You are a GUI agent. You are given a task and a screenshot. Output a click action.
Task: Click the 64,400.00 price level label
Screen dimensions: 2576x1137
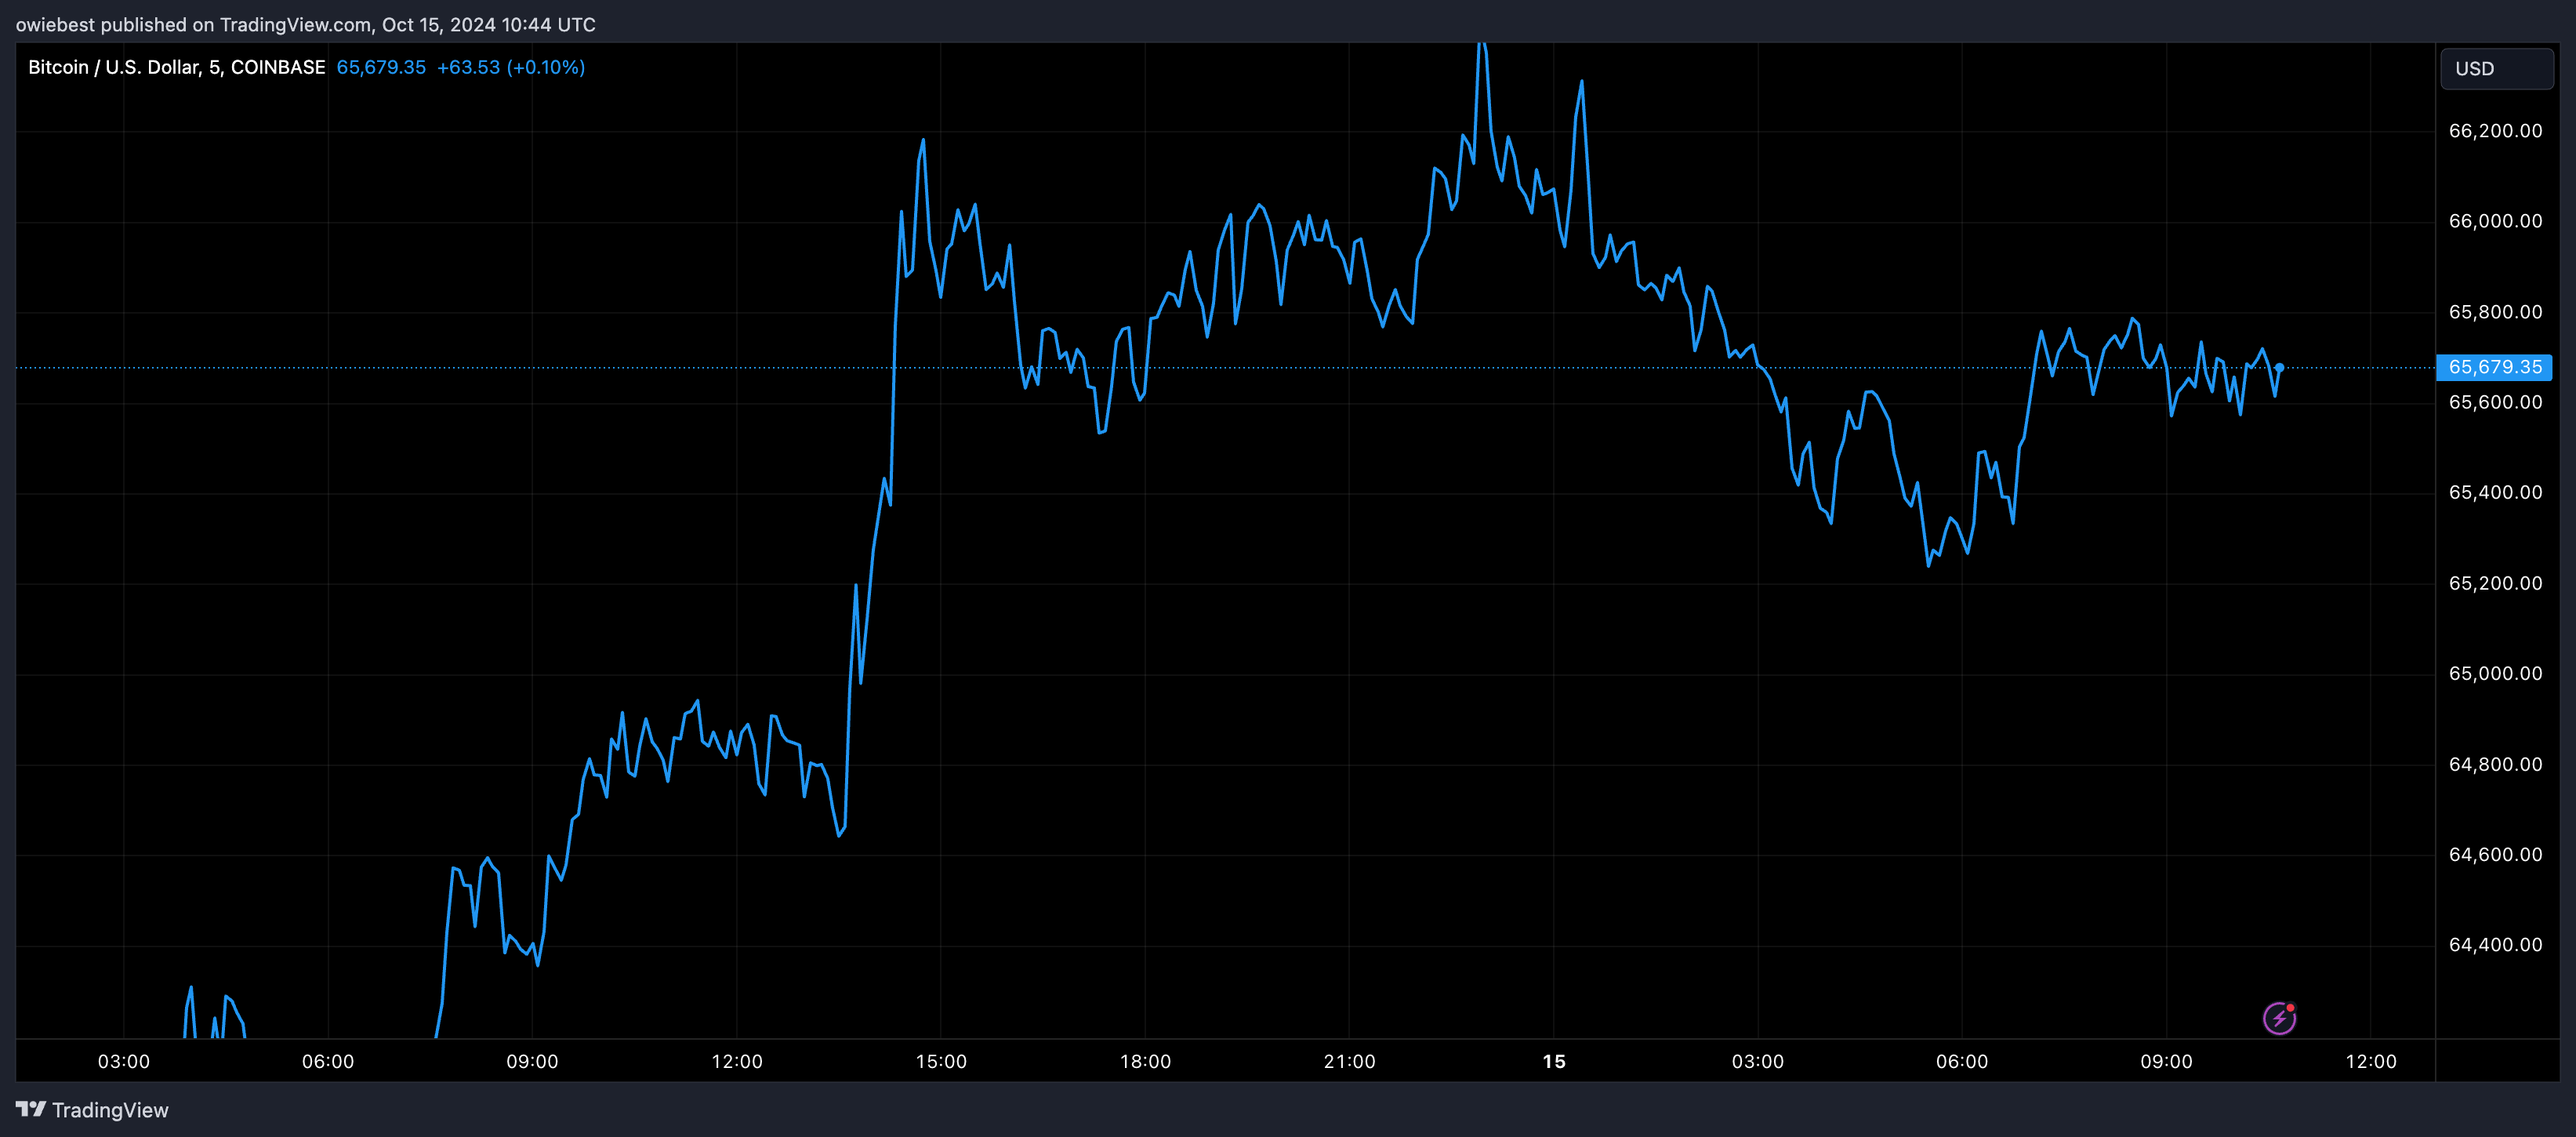(2495, 944)
